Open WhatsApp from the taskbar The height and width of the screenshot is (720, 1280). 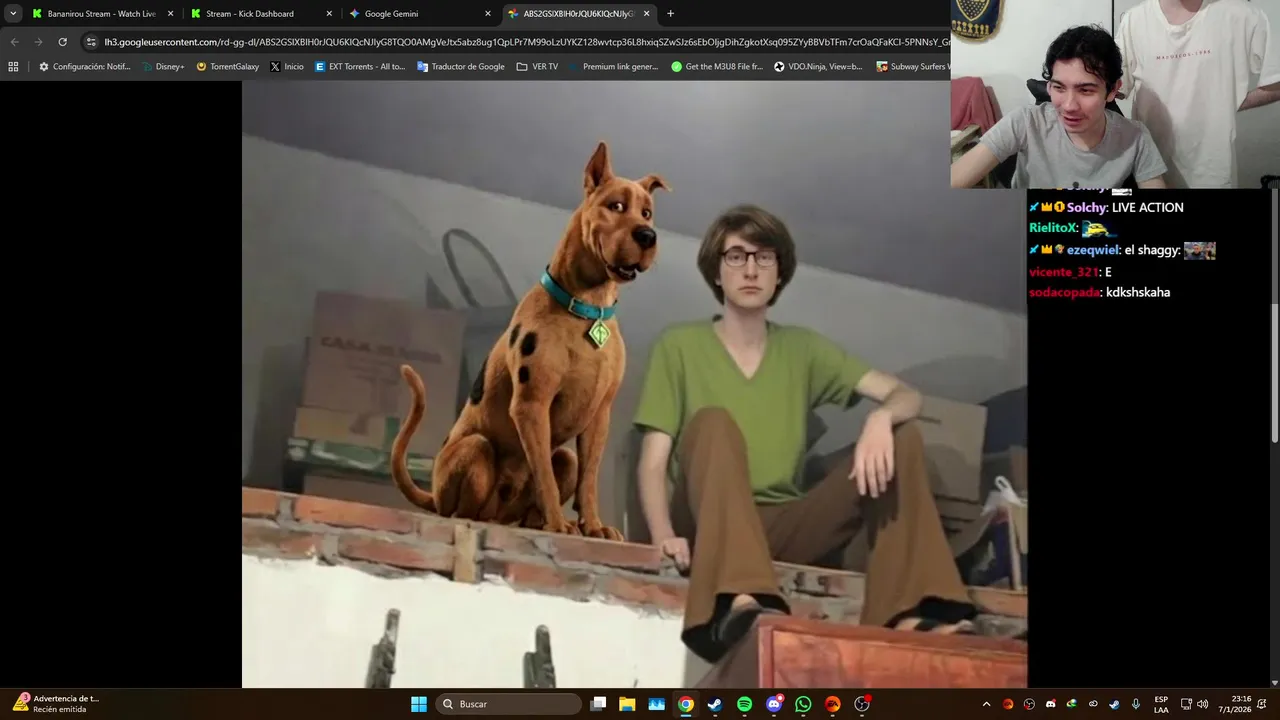[803, 704]
